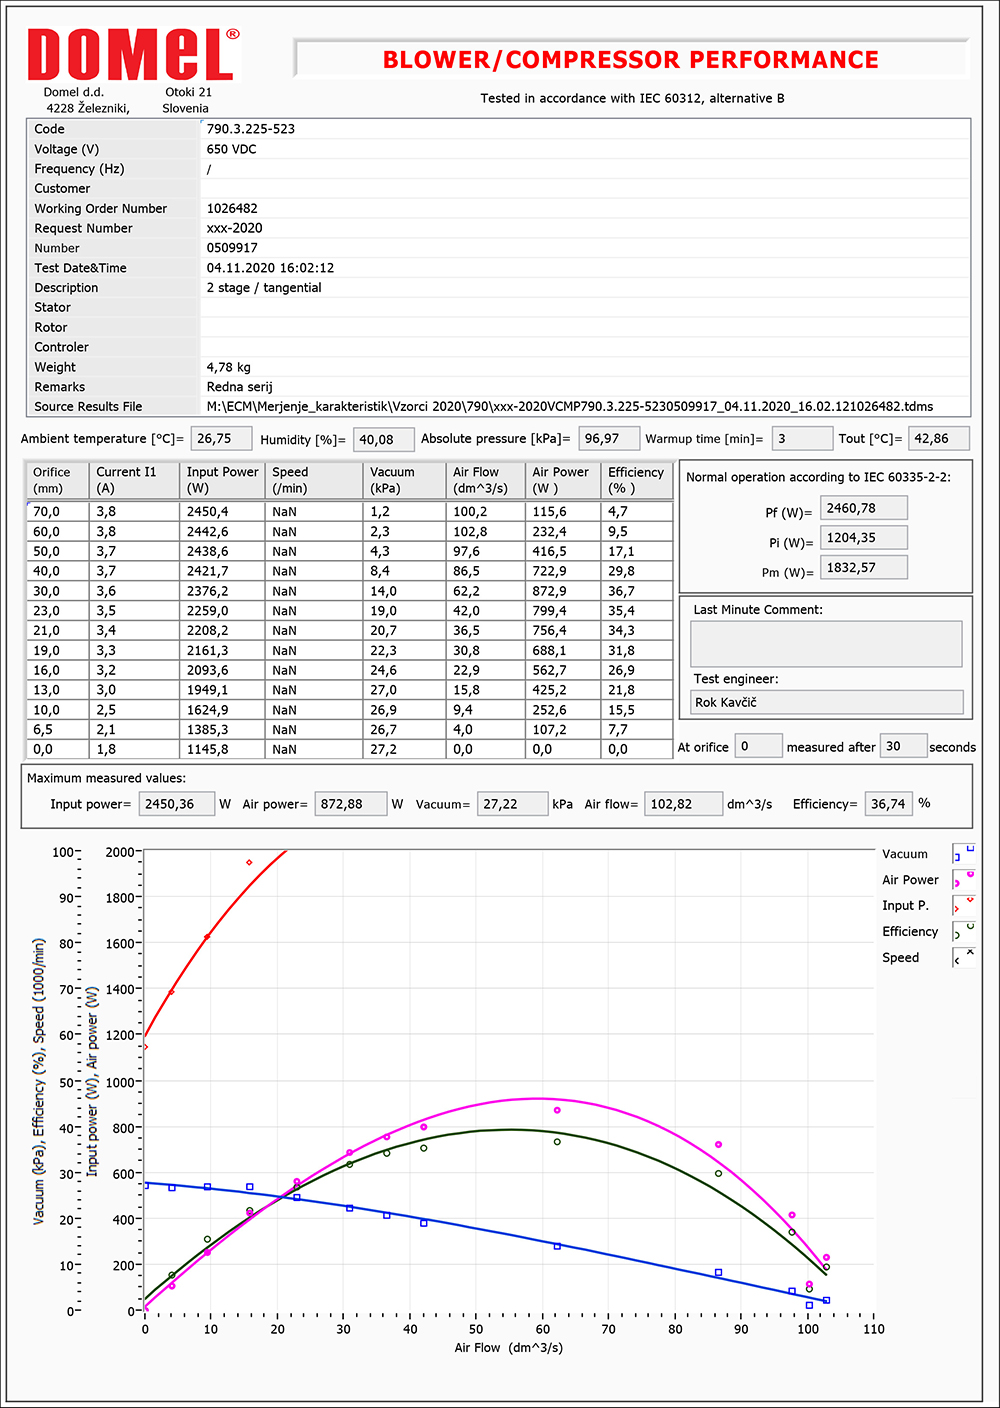This screenshot has width=1000, height=1408.
Task: Click the Speed legend plot icon
Action: click(963, 958)
